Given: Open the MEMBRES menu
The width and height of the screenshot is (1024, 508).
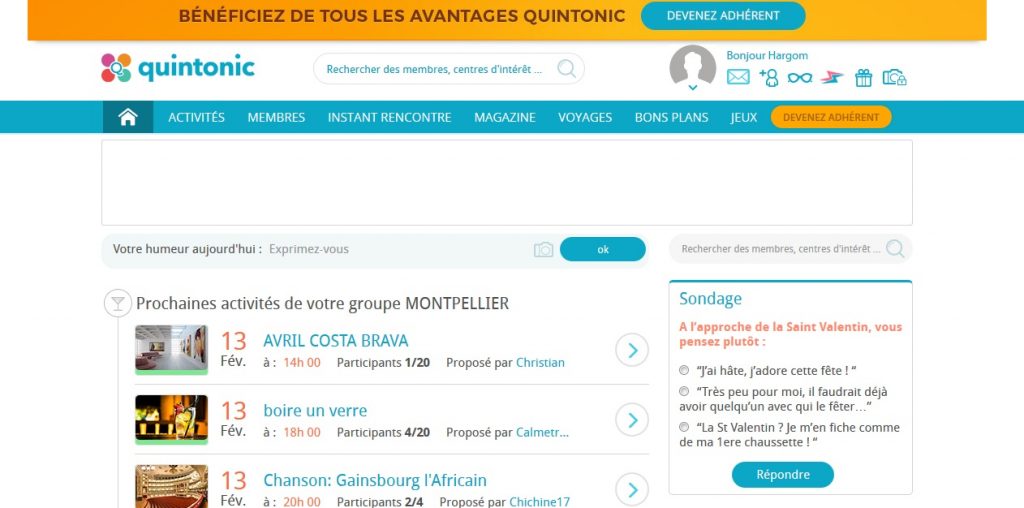Looking at the screenshot, I should (276, 118).
